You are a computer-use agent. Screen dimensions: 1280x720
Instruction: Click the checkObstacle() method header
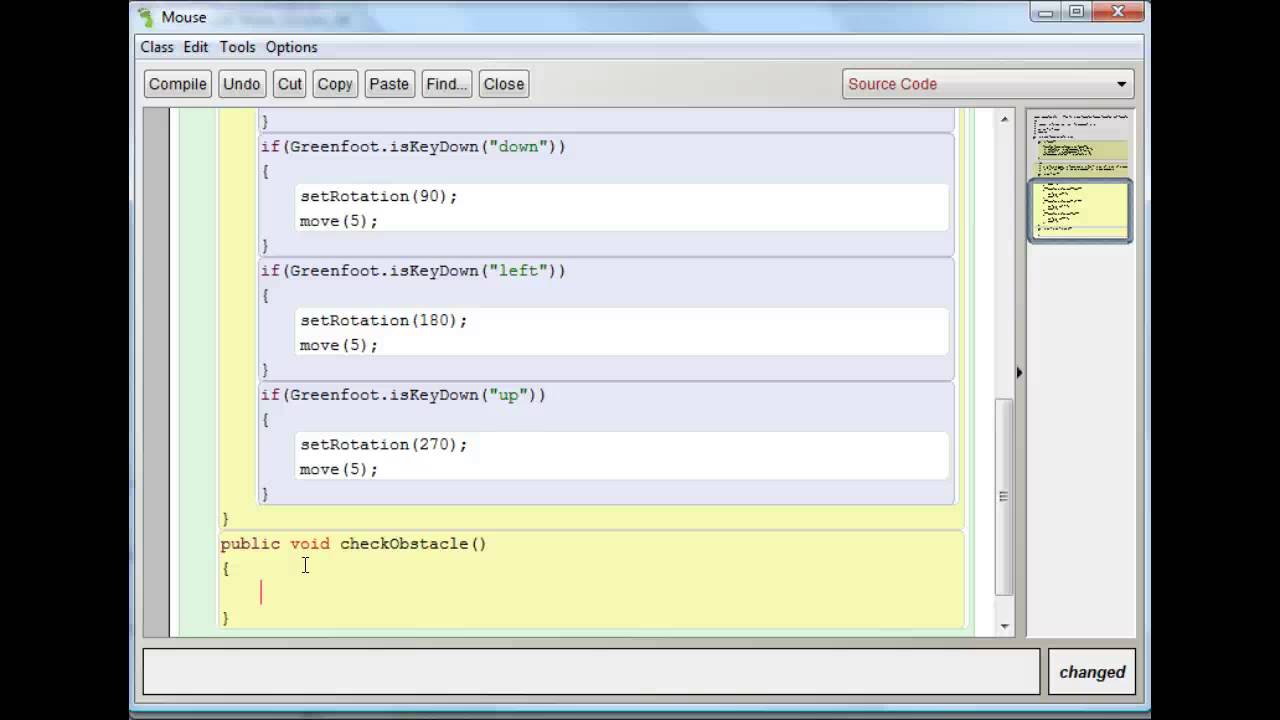353,543
